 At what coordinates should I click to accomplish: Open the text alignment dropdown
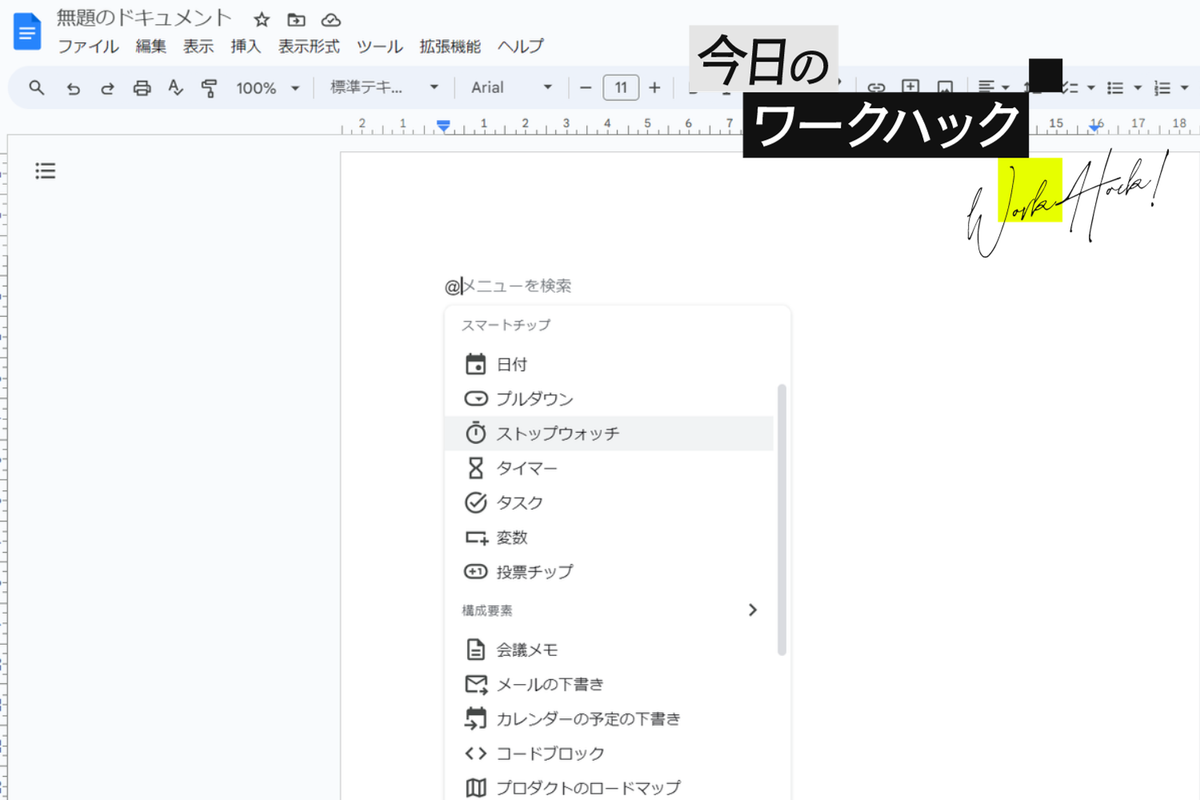(x=994, y=88)
